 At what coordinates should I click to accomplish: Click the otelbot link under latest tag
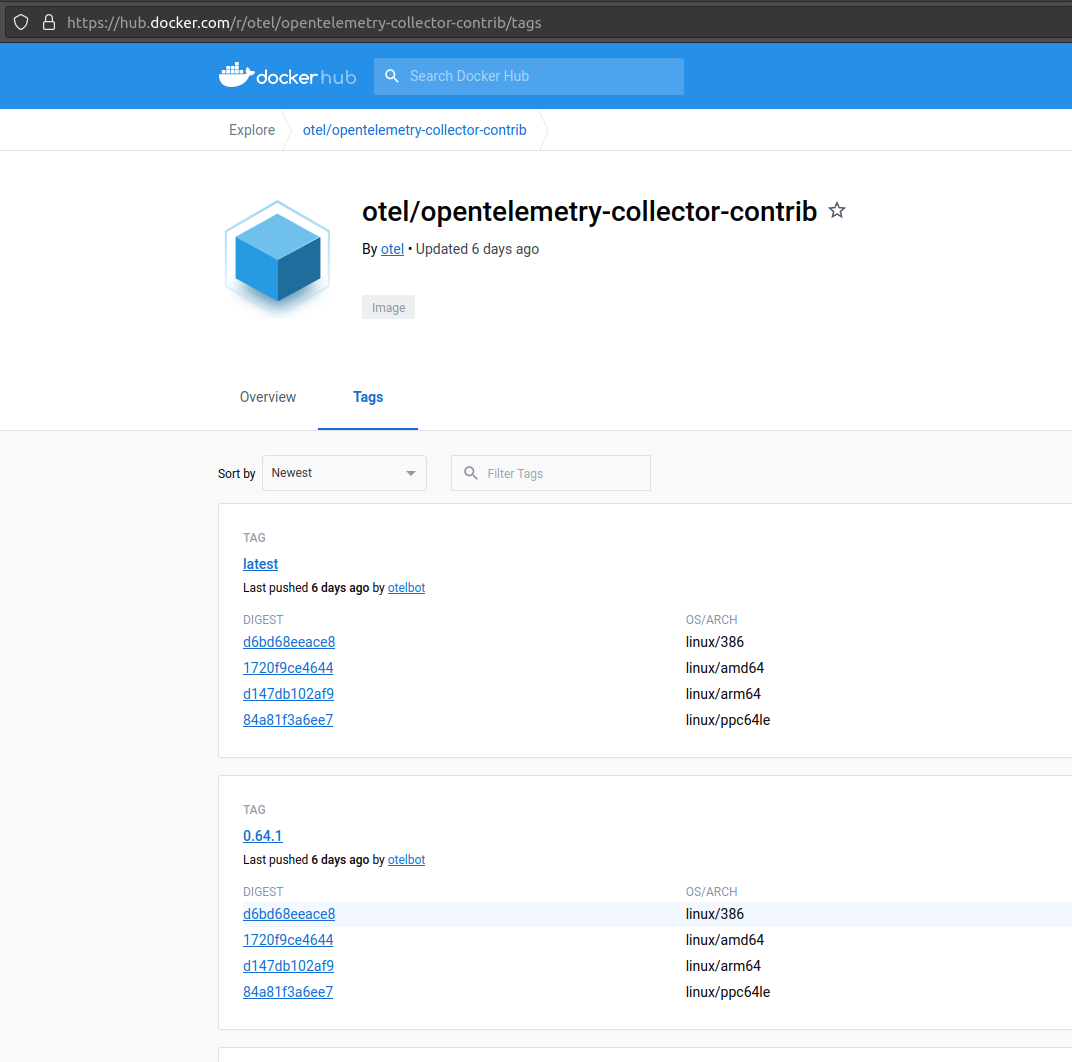(406, 587)
